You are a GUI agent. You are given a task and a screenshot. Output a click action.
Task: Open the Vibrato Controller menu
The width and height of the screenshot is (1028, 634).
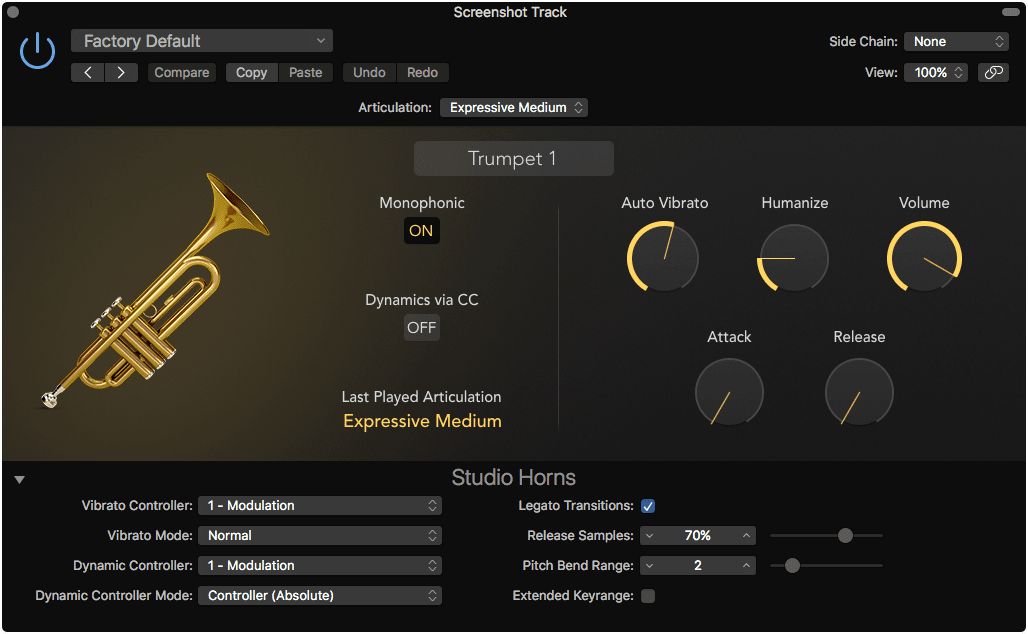(x=320, y=506)
